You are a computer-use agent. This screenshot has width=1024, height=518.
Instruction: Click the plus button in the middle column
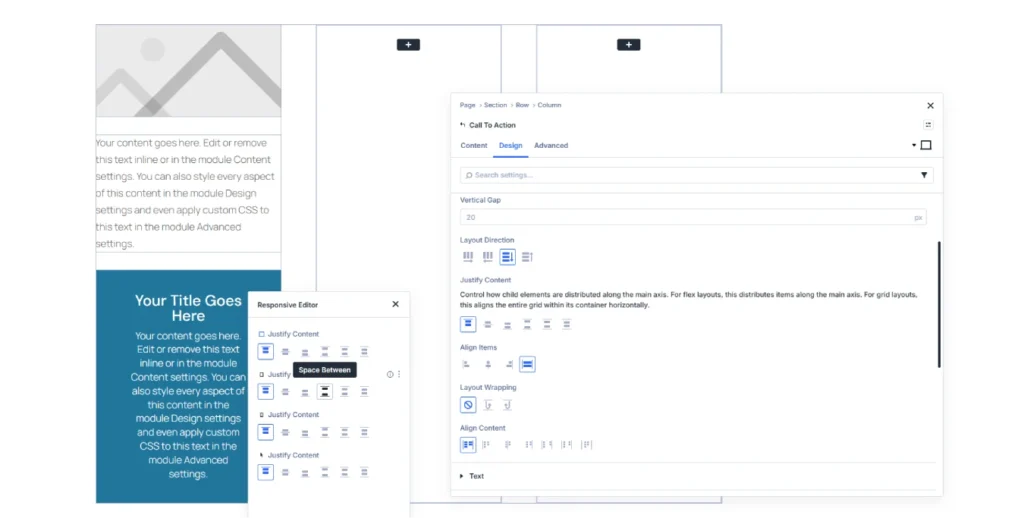[408, 45]
